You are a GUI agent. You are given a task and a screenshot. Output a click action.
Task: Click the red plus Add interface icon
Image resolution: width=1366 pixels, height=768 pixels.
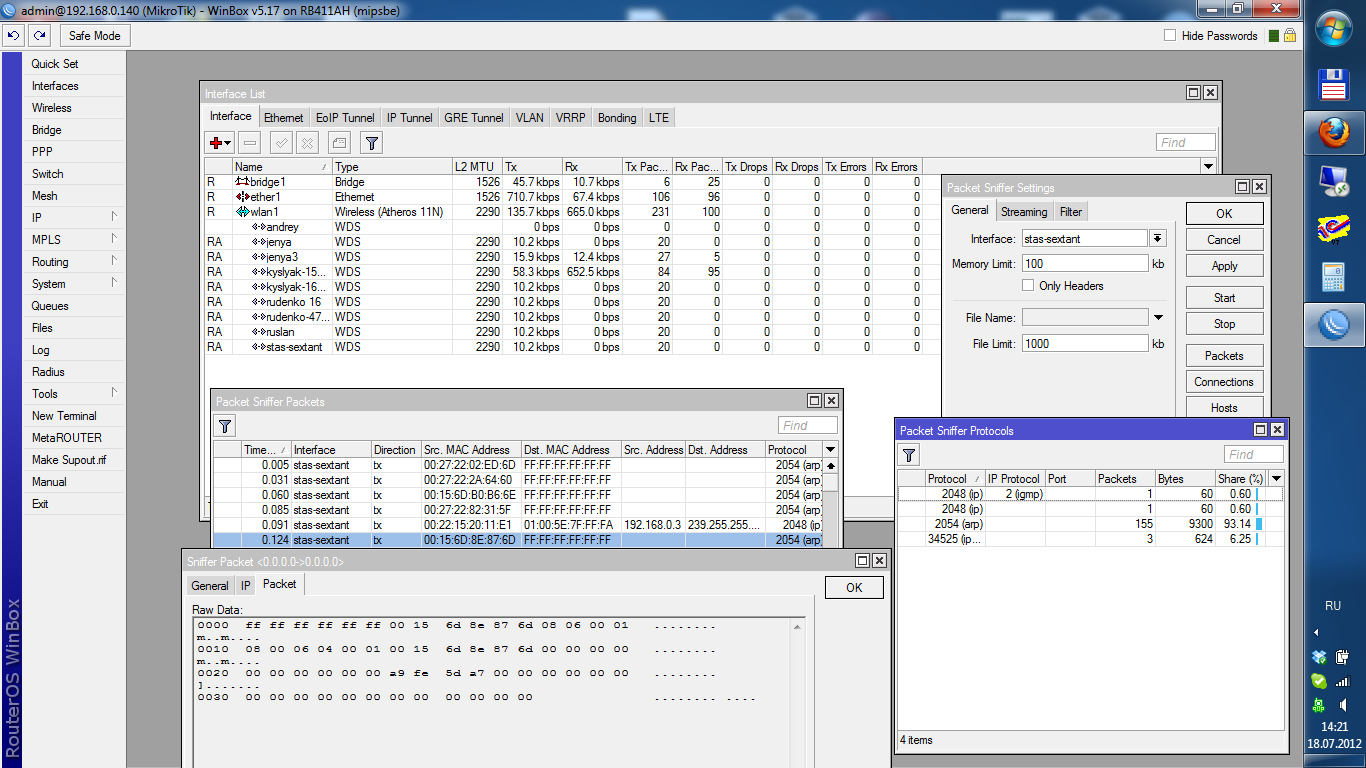219,143
